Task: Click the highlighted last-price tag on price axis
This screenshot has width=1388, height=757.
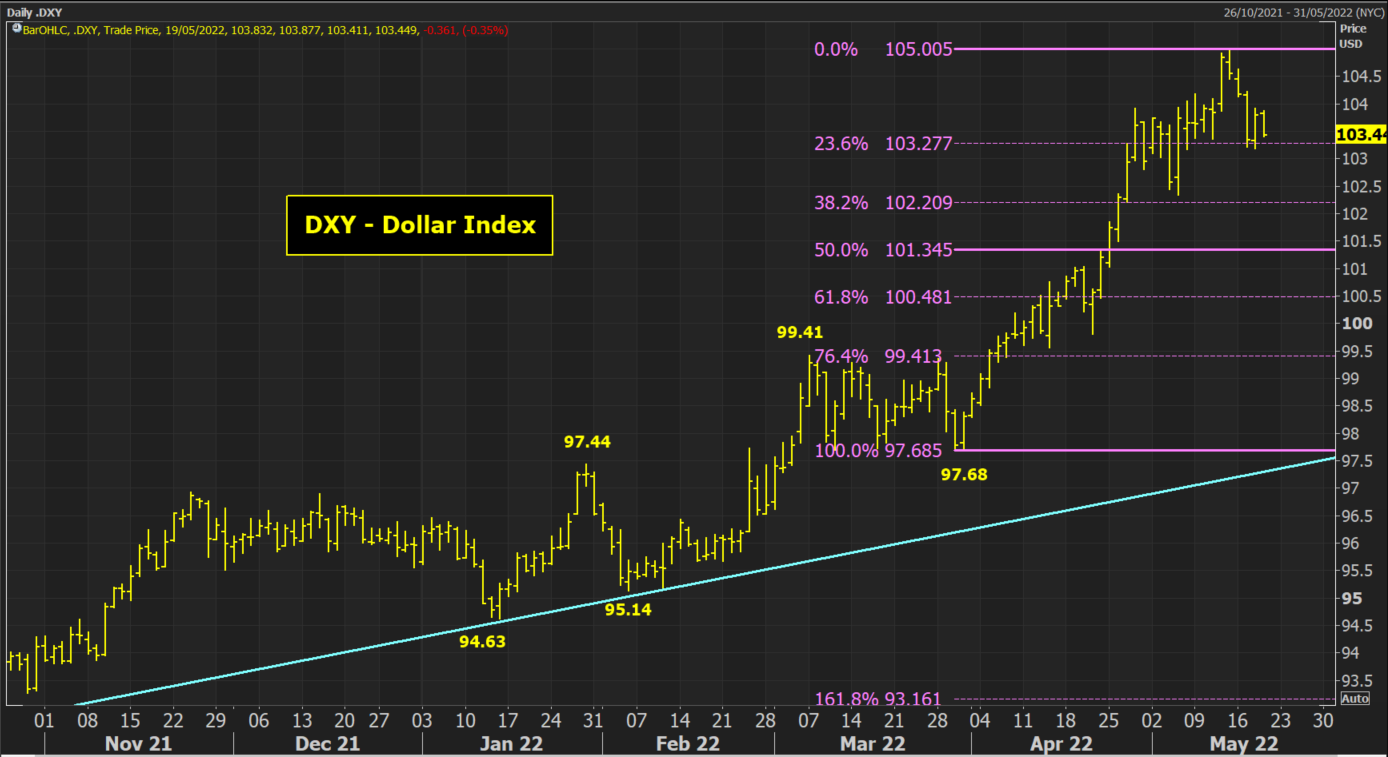Action: [1361, 134]
